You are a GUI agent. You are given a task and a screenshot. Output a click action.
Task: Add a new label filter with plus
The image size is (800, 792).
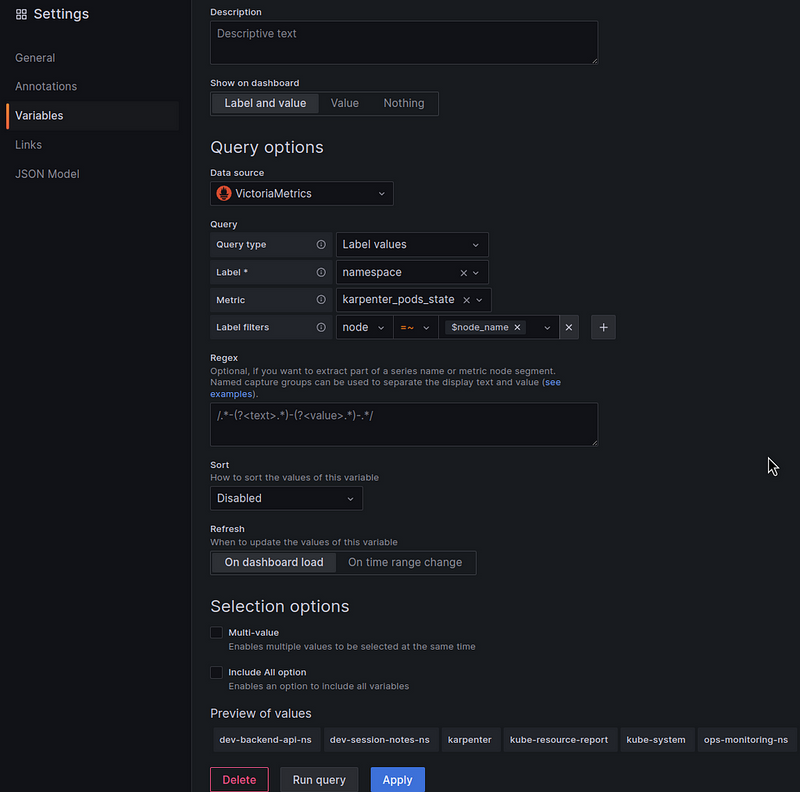click(603, 327)
